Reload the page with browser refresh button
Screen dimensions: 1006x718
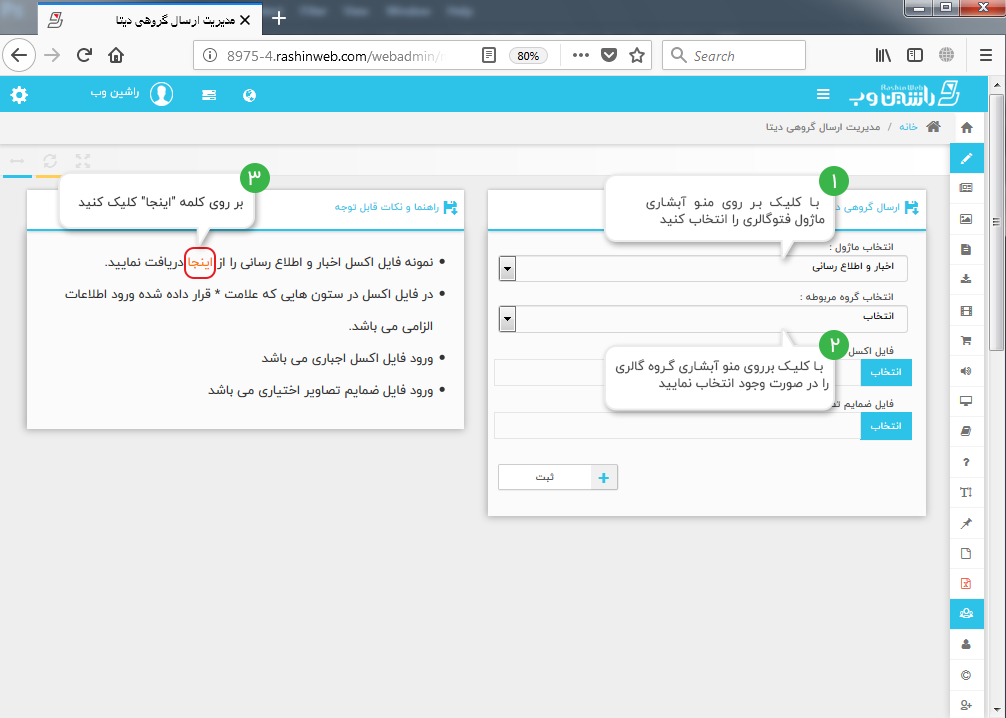coord(84,55)
